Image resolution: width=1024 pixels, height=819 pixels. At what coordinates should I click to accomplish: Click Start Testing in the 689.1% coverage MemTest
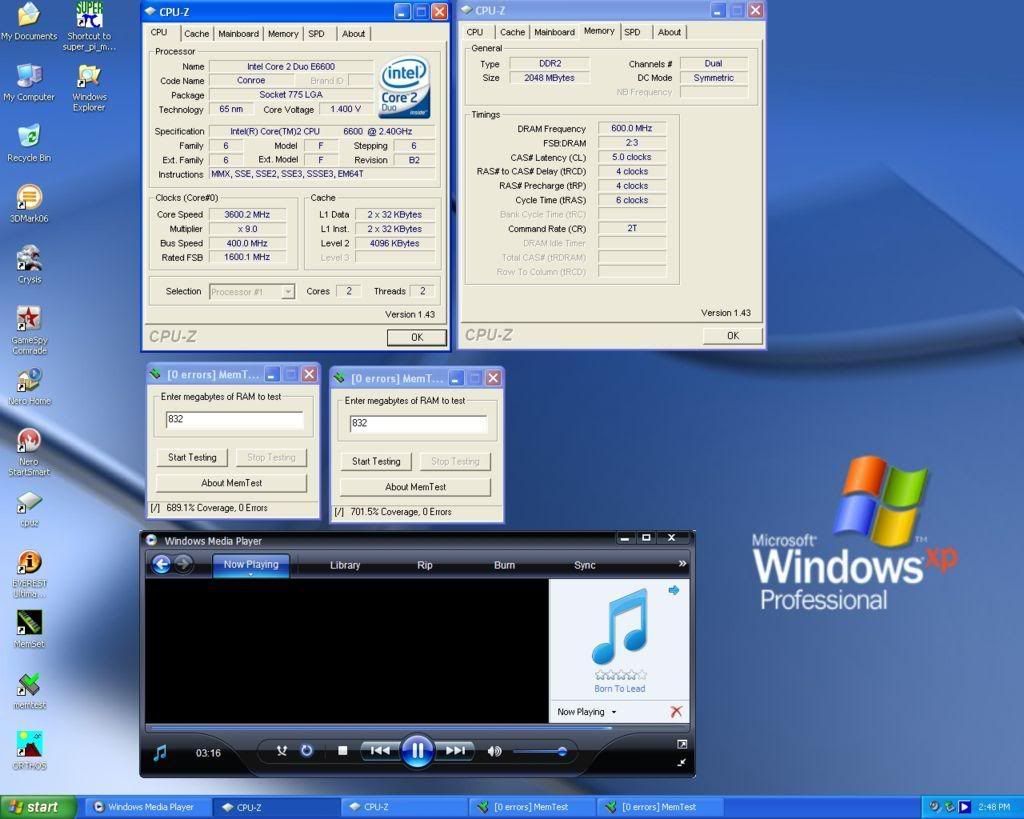[192, 458]
